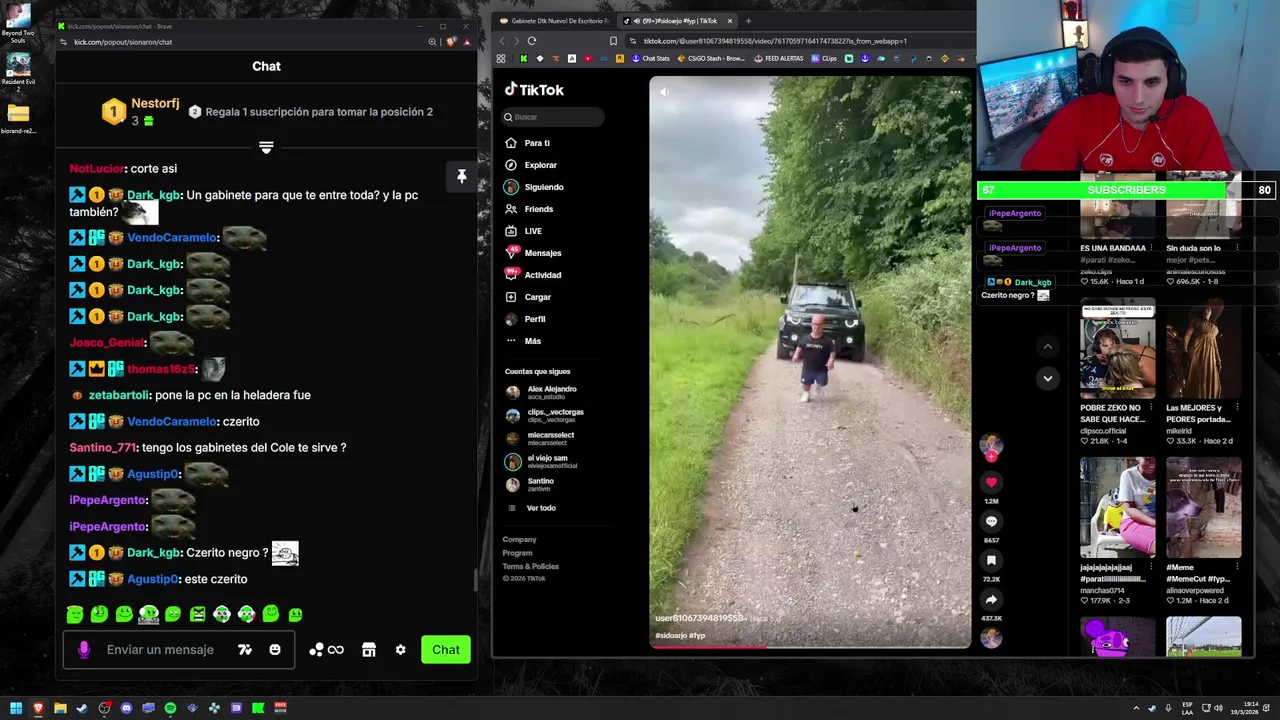Switch to the 'Gabinete Dtk Nuevo' browser tab
1280x720 pixels.
[555, 20]
